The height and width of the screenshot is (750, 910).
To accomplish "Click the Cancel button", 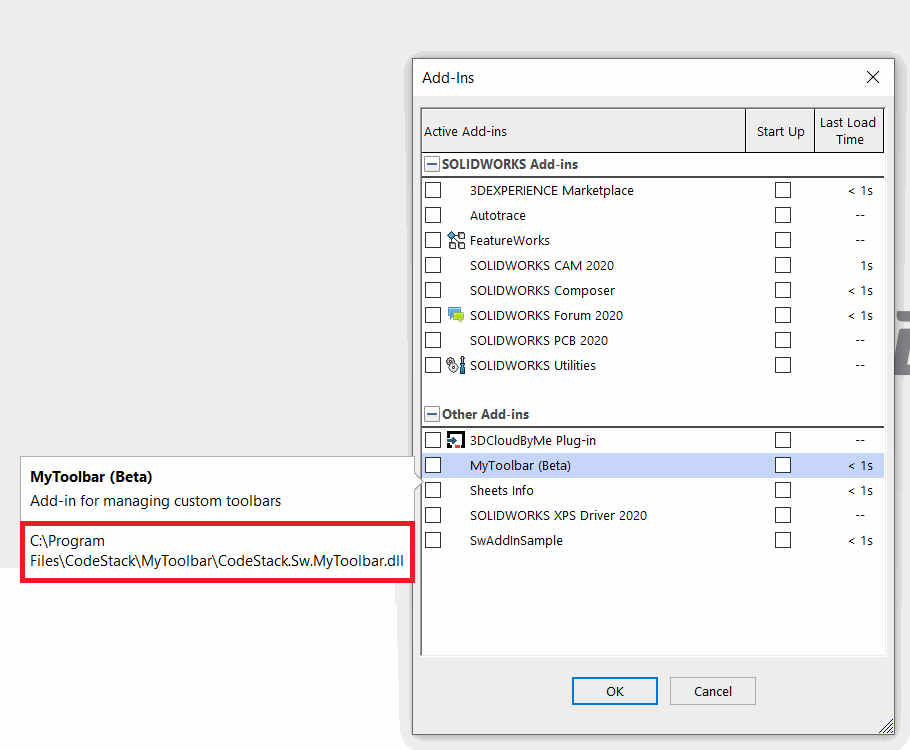I will coord(713,691).
